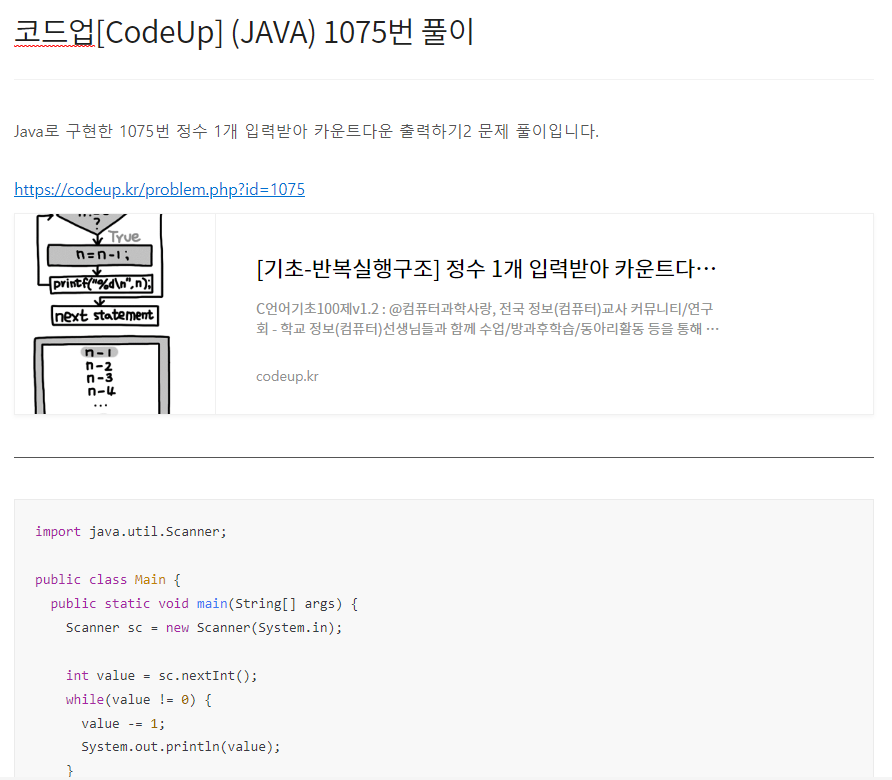Click the code line public class Main
The image size is (892, 780).
[108, 580]
